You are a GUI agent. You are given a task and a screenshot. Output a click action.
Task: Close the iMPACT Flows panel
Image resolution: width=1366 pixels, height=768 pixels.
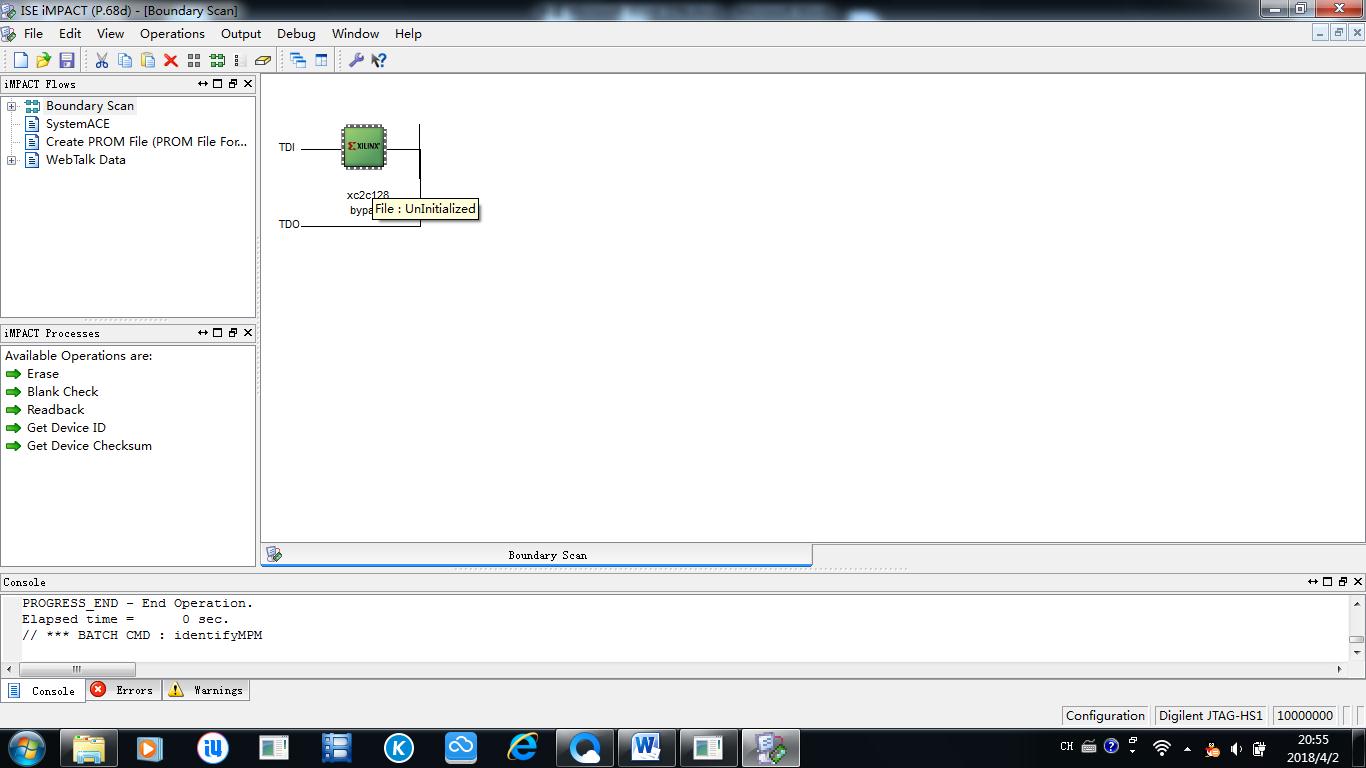click(x=248, y=84)
